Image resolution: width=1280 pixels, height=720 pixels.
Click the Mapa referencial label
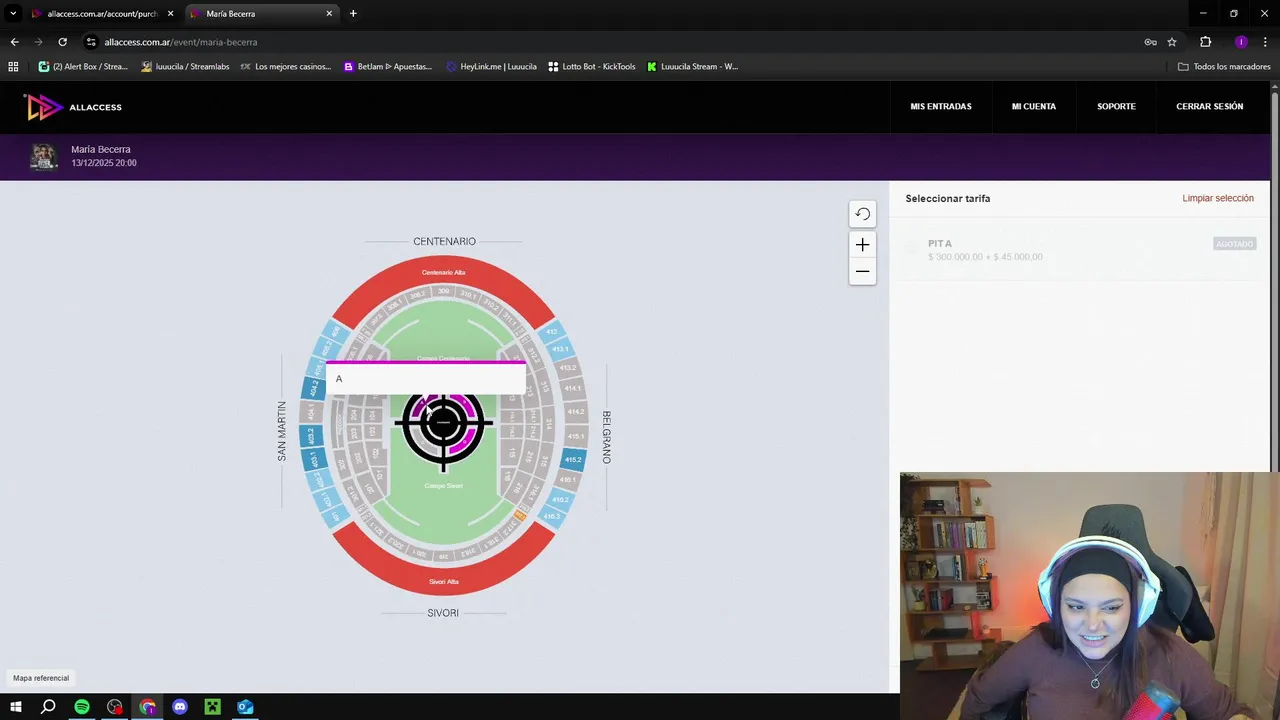click(x=41, y=678)
